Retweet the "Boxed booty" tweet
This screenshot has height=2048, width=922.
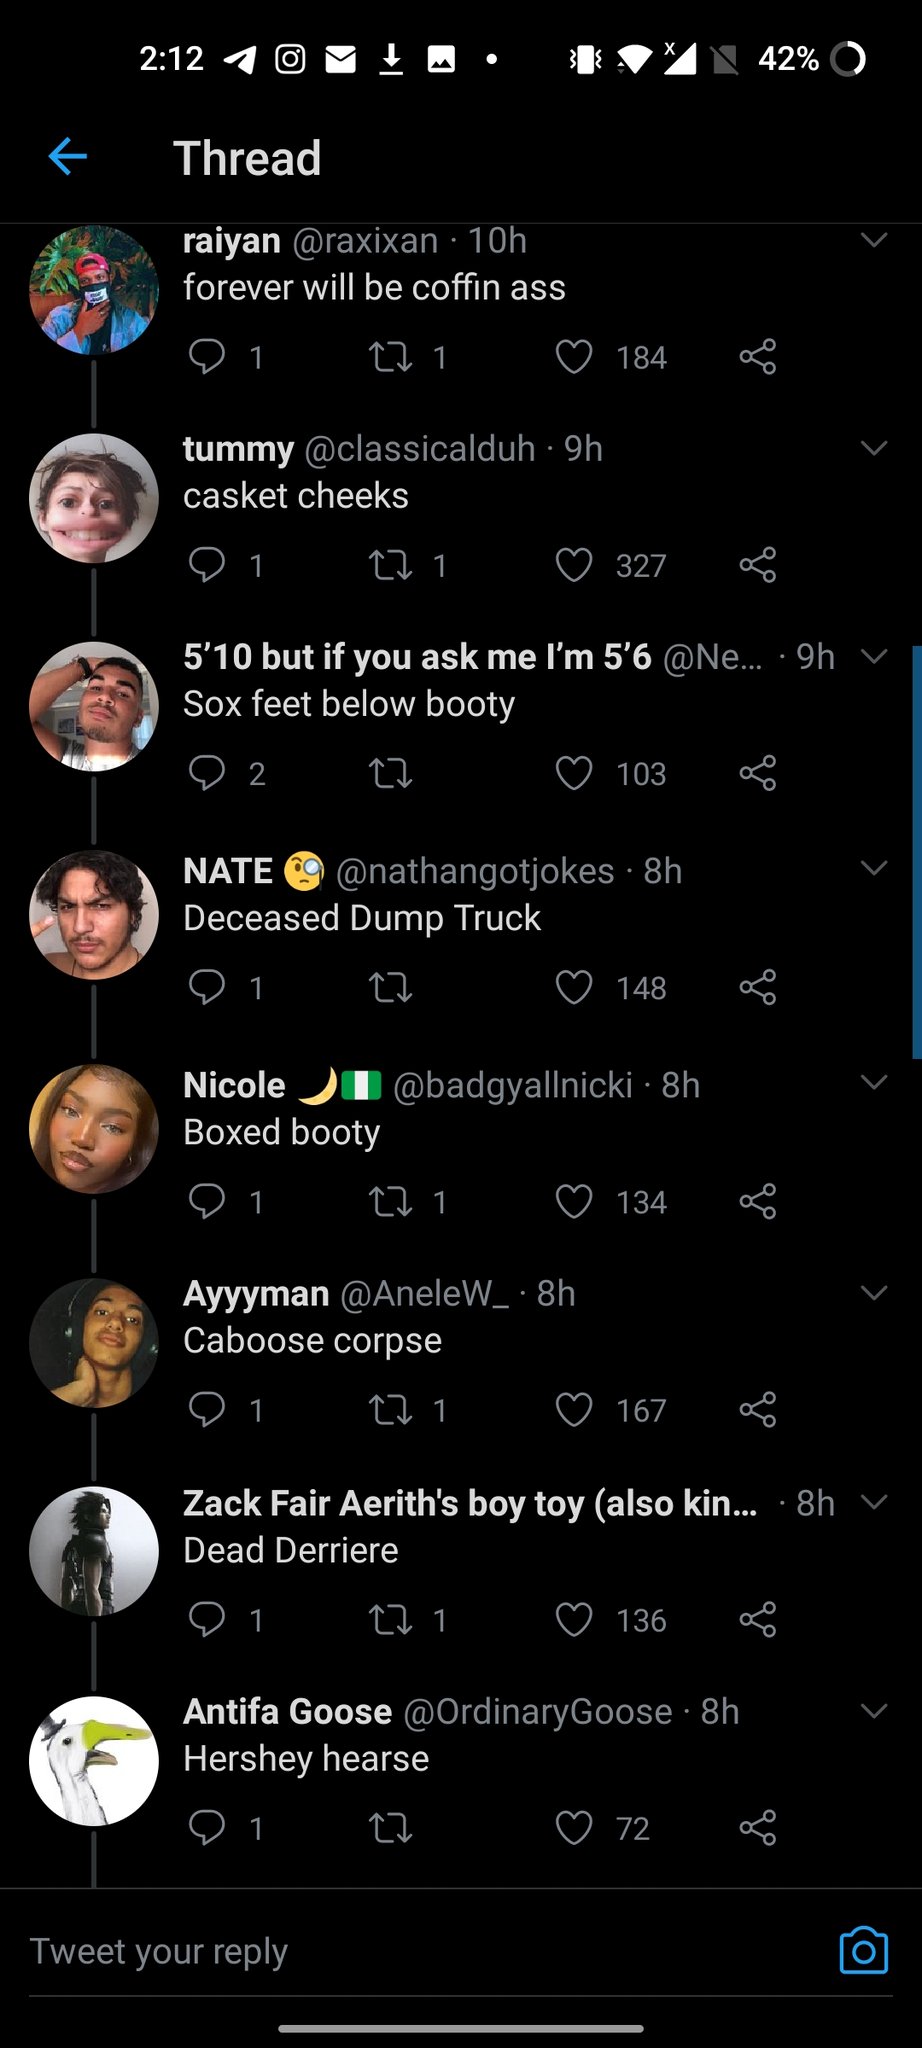[390, 1201]
